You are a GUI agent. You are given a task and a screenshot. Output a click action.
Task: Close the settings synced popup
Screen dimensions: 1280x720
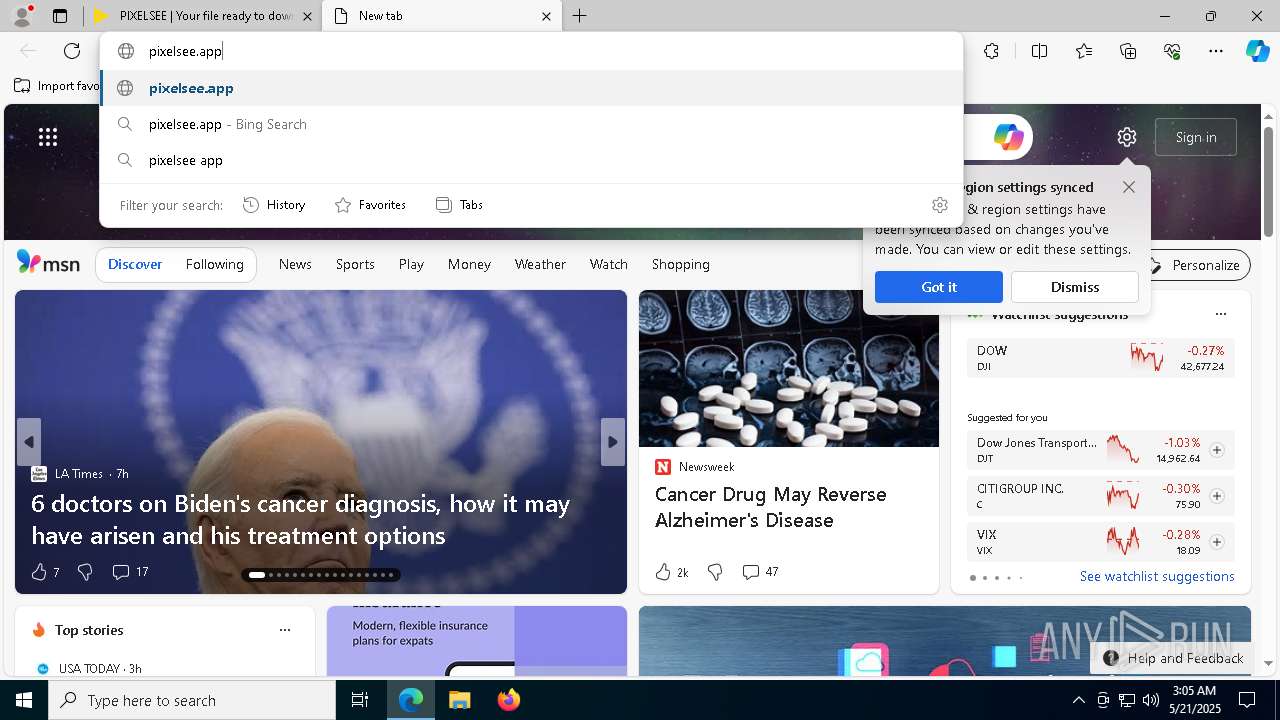(x=1129, y=187)
